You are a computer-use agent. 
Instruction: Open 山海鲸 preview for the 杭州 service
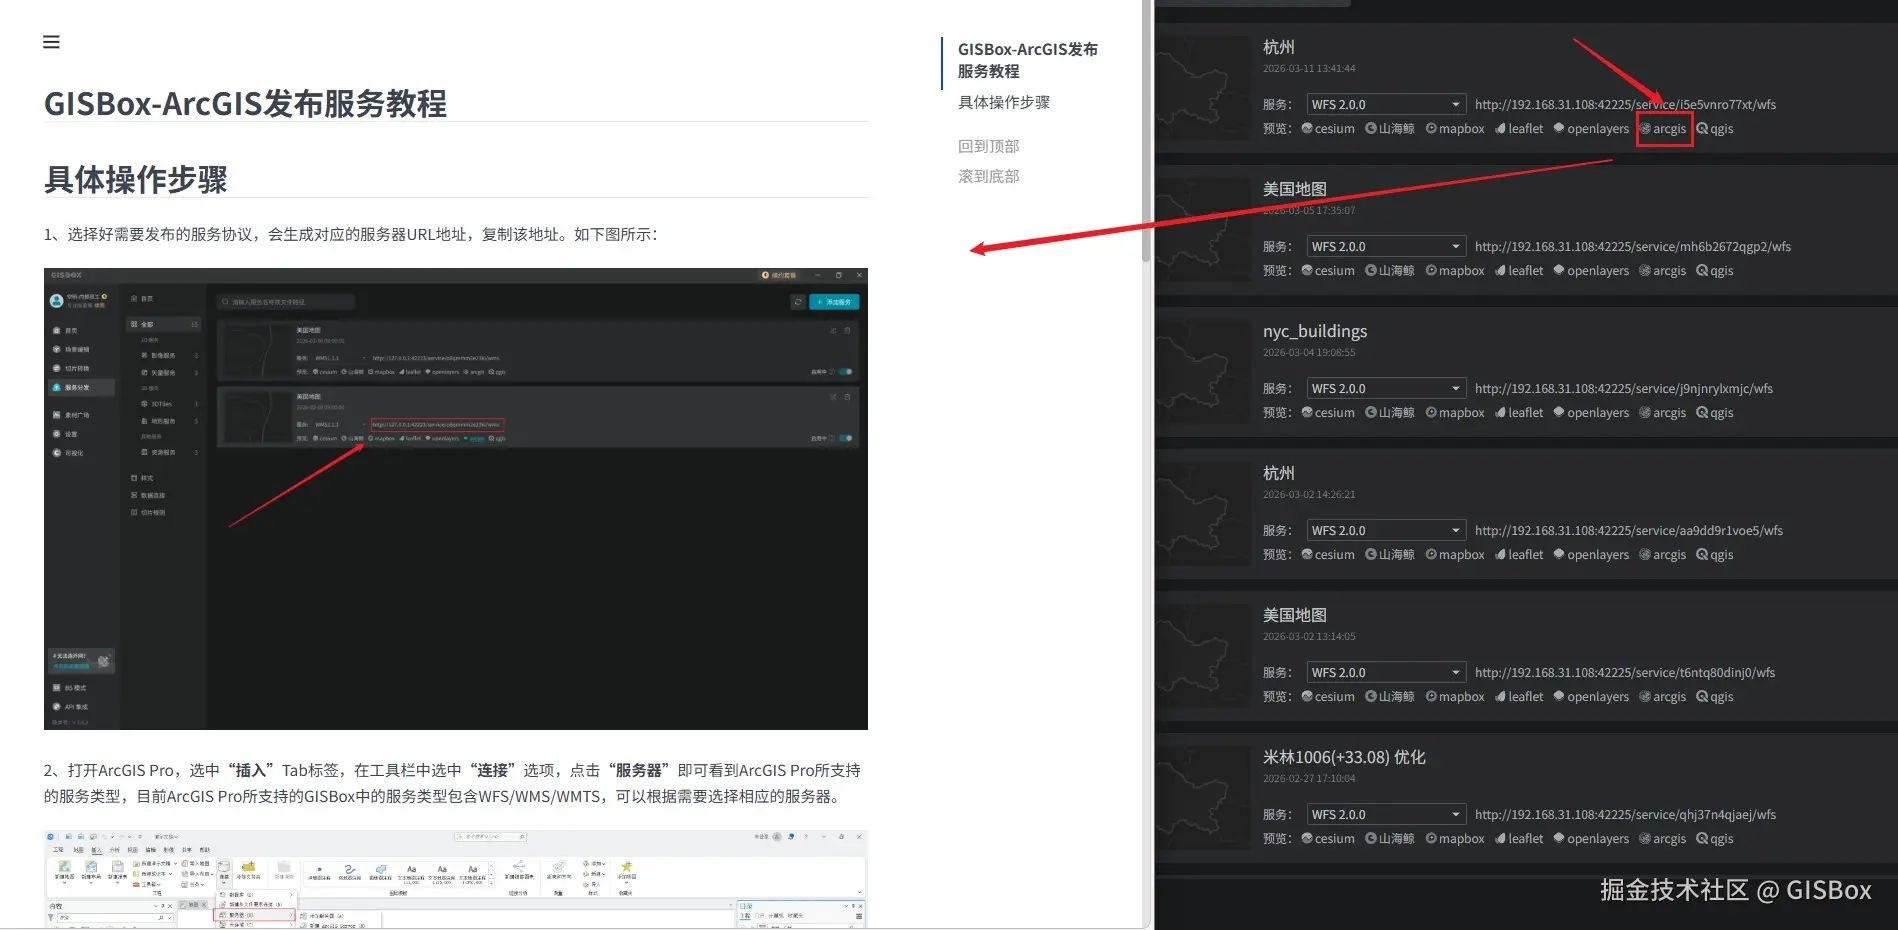(x=1389, y=128)
